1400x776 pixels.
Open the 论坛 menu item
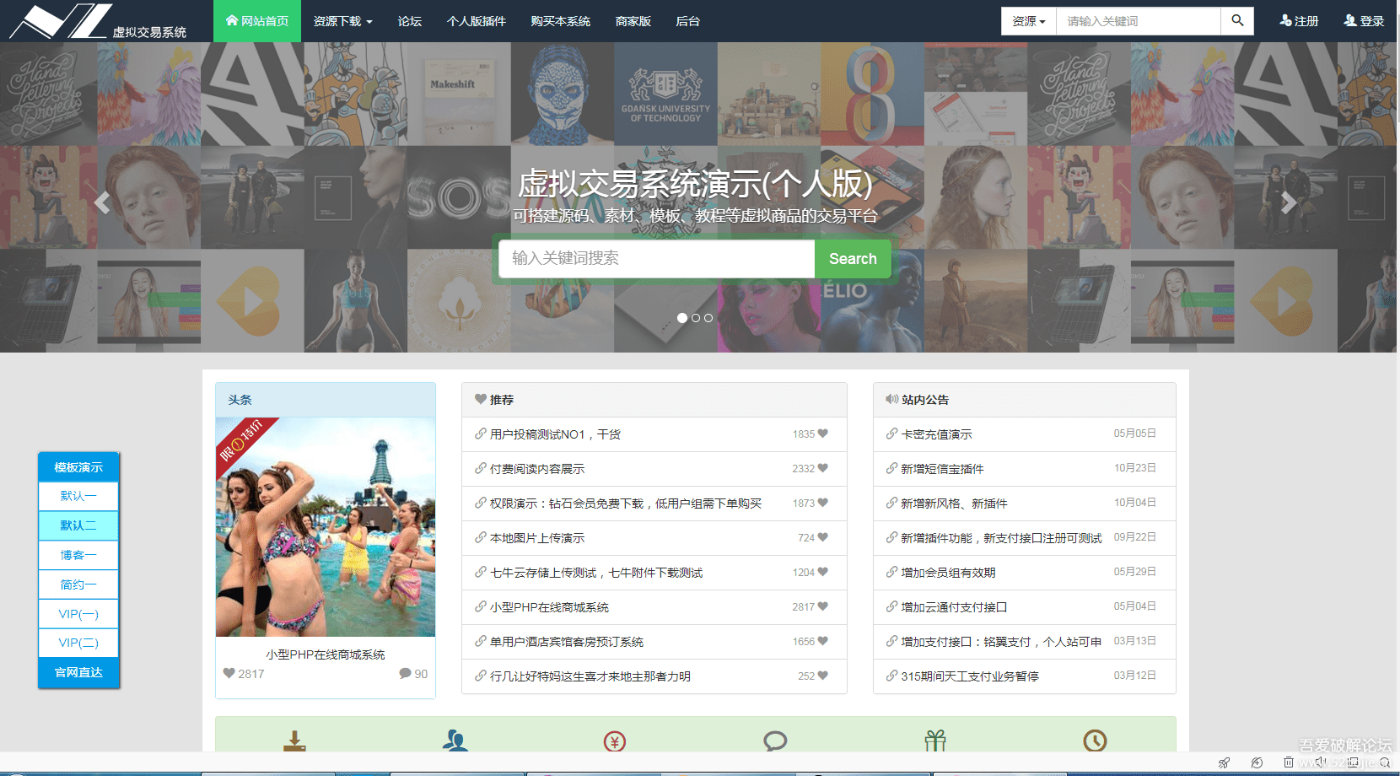(x=409, y=21)
